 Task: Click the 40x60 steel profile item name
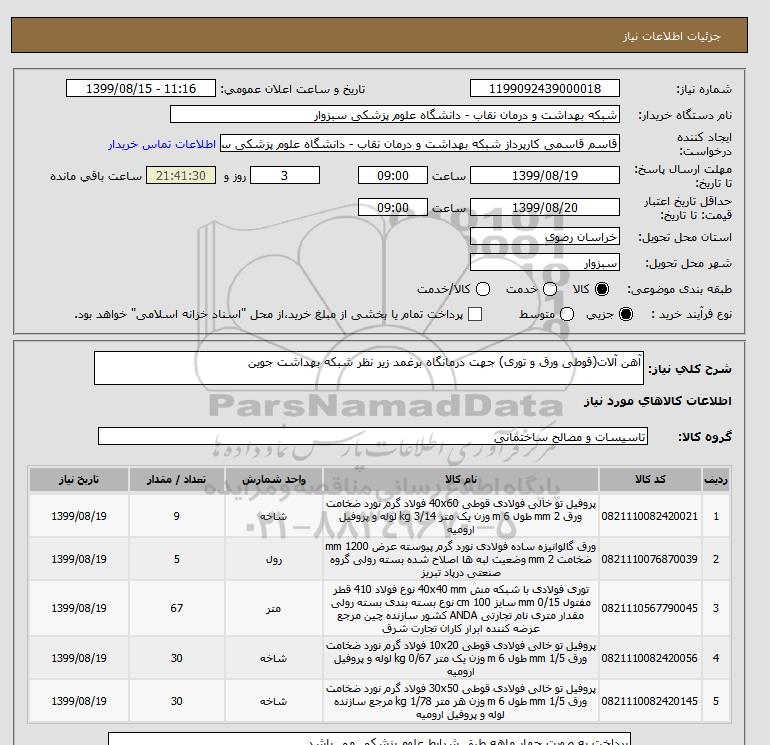(461, 517)
